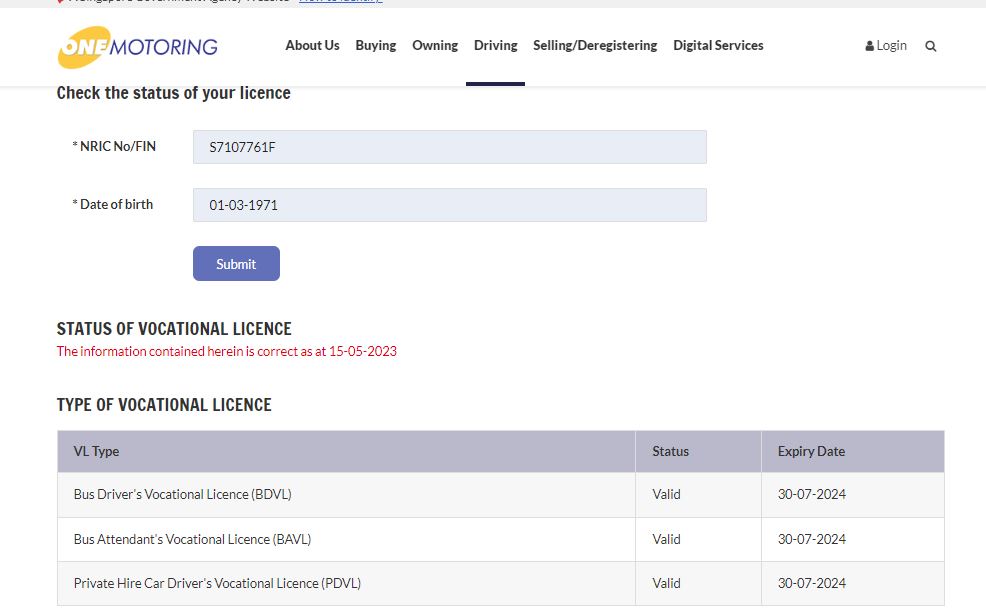Viewport: 986px width, 610px height.
Task: Focus the NRIC No/FIN input field
Action: point(449,147)
